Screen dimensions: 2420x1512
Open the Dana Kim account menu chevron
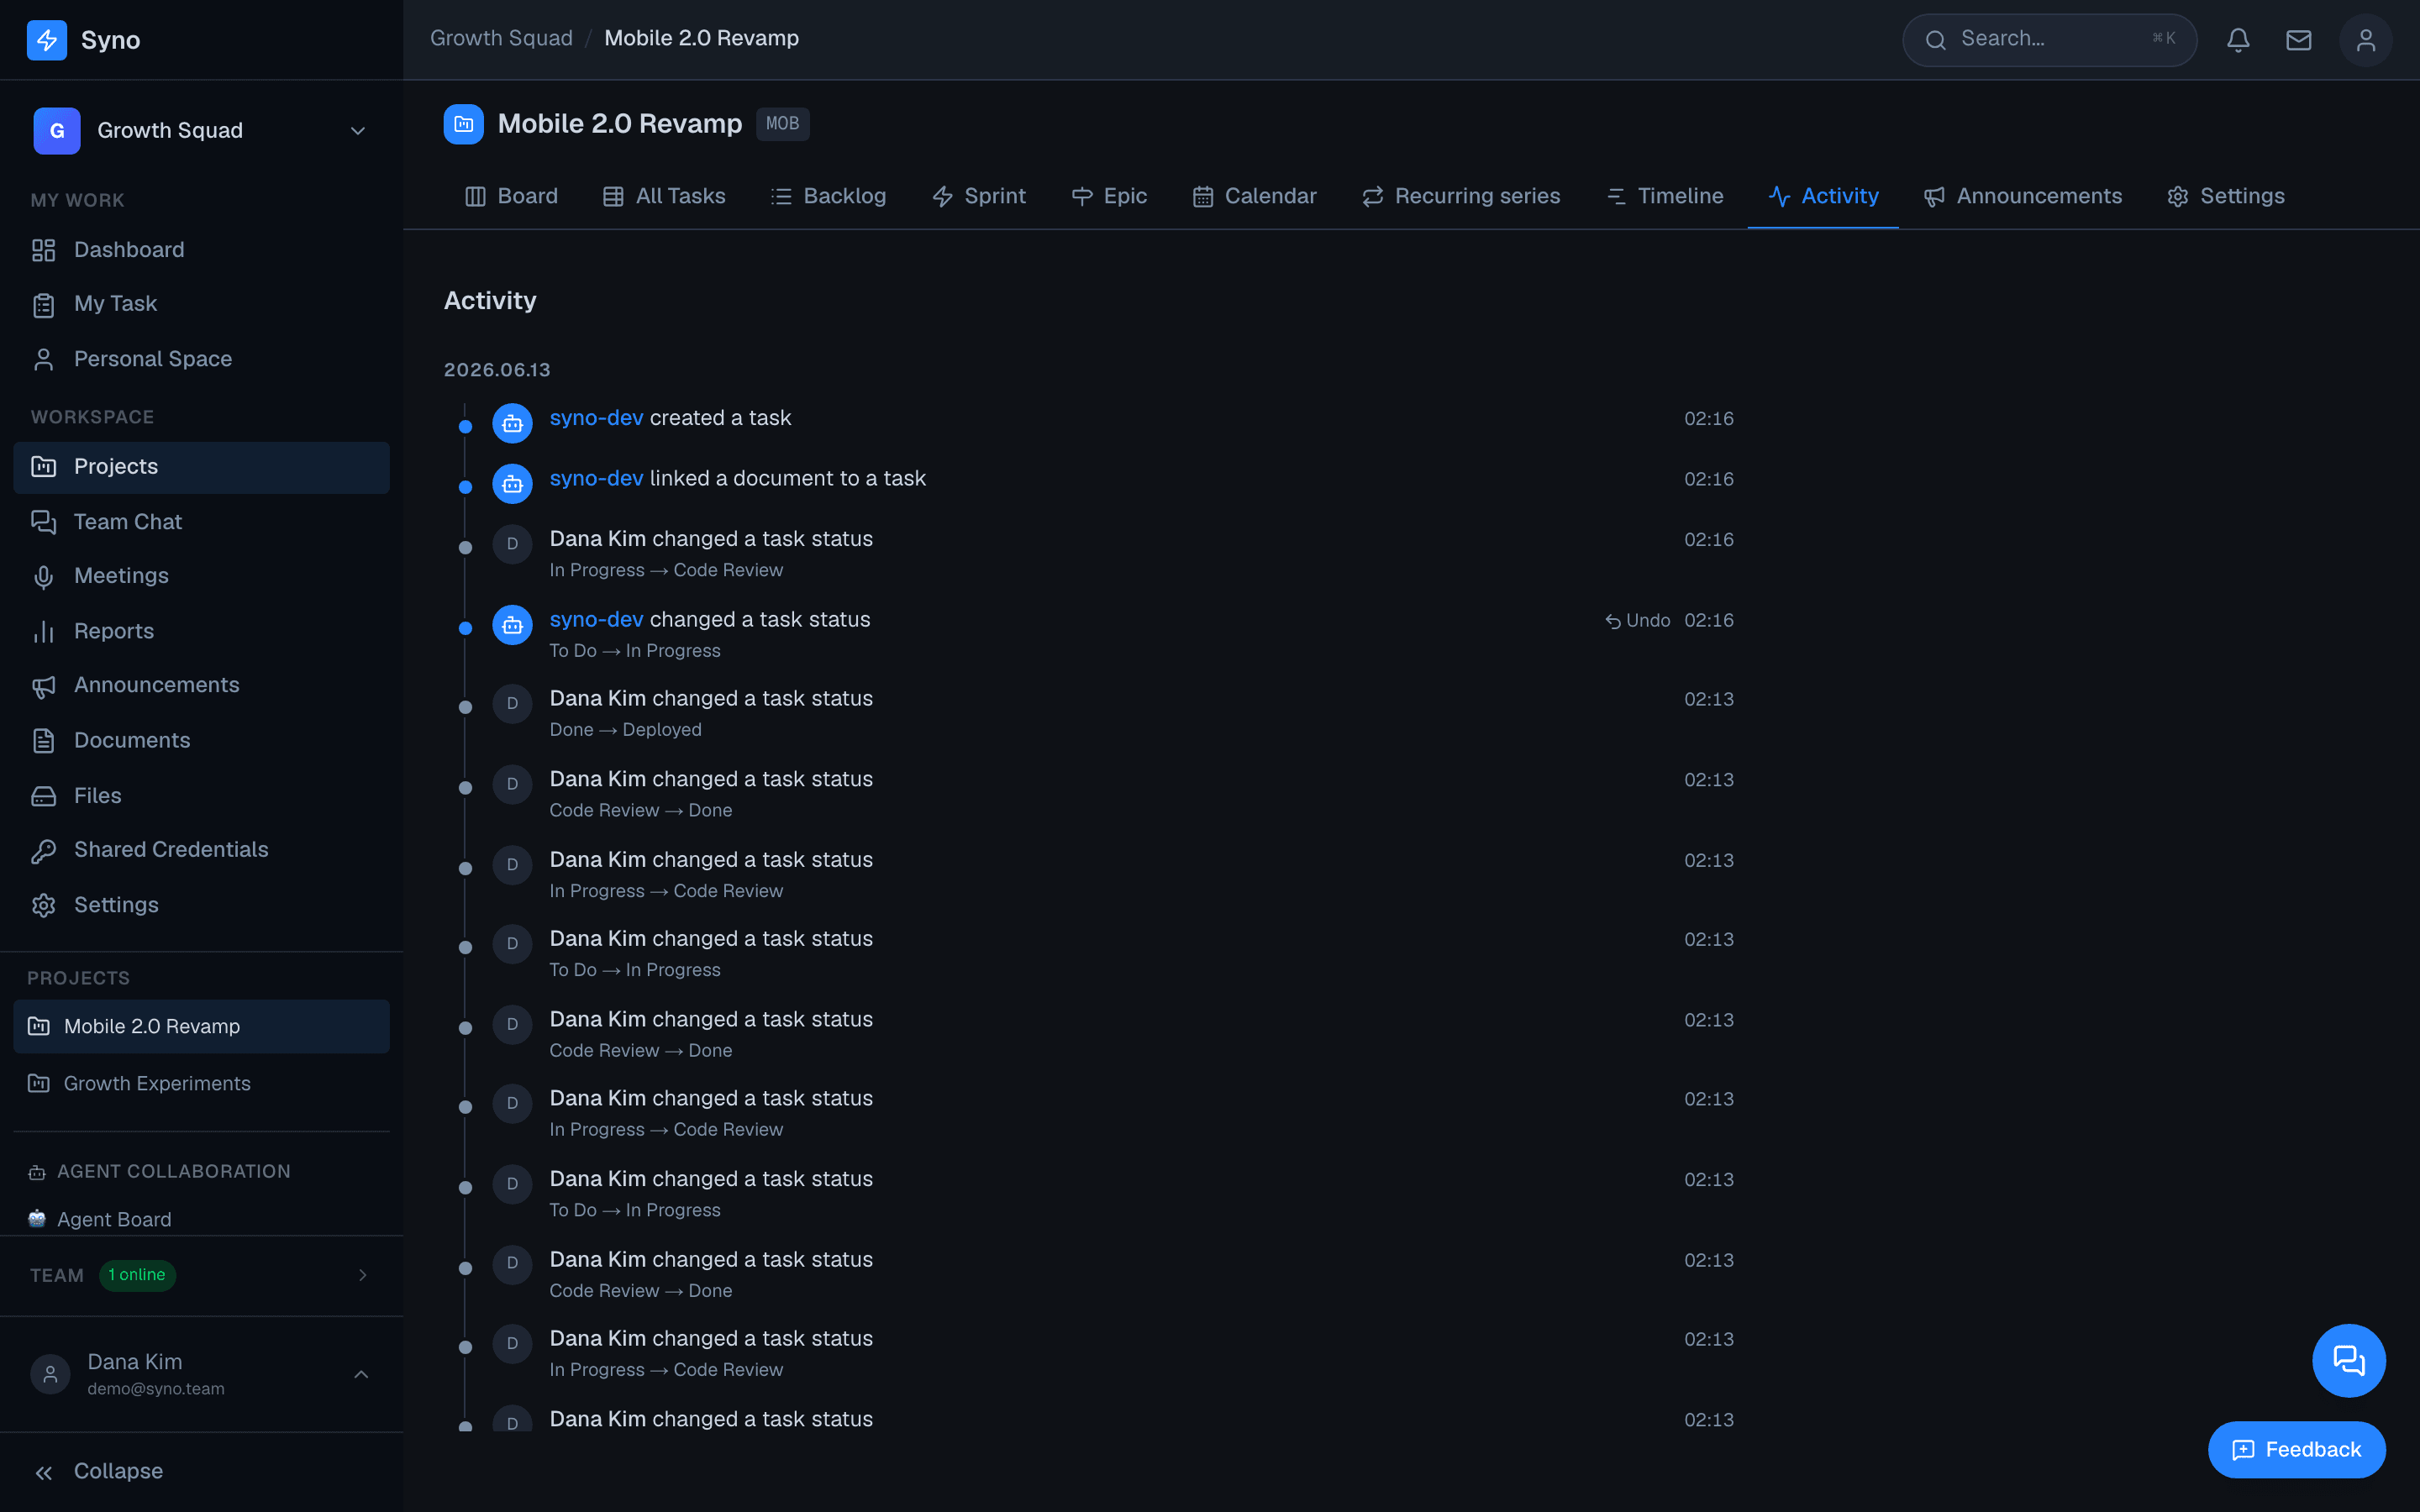tap(361, 1375)
